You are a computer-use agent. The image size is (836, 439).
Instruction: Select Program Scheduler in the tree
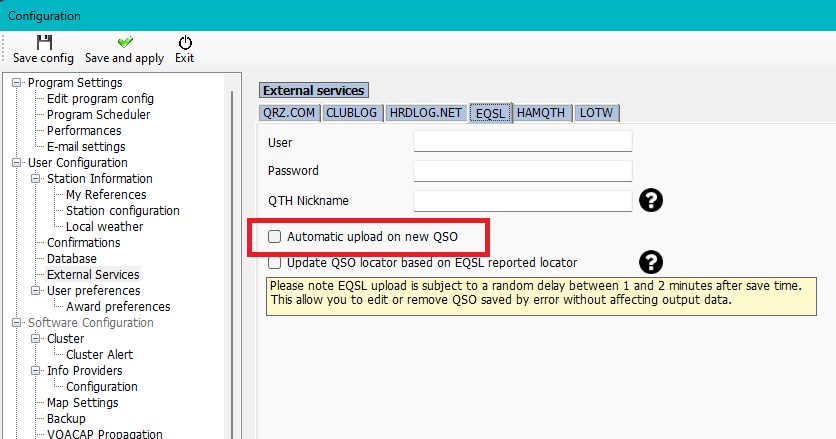click(x=99, y=115)
